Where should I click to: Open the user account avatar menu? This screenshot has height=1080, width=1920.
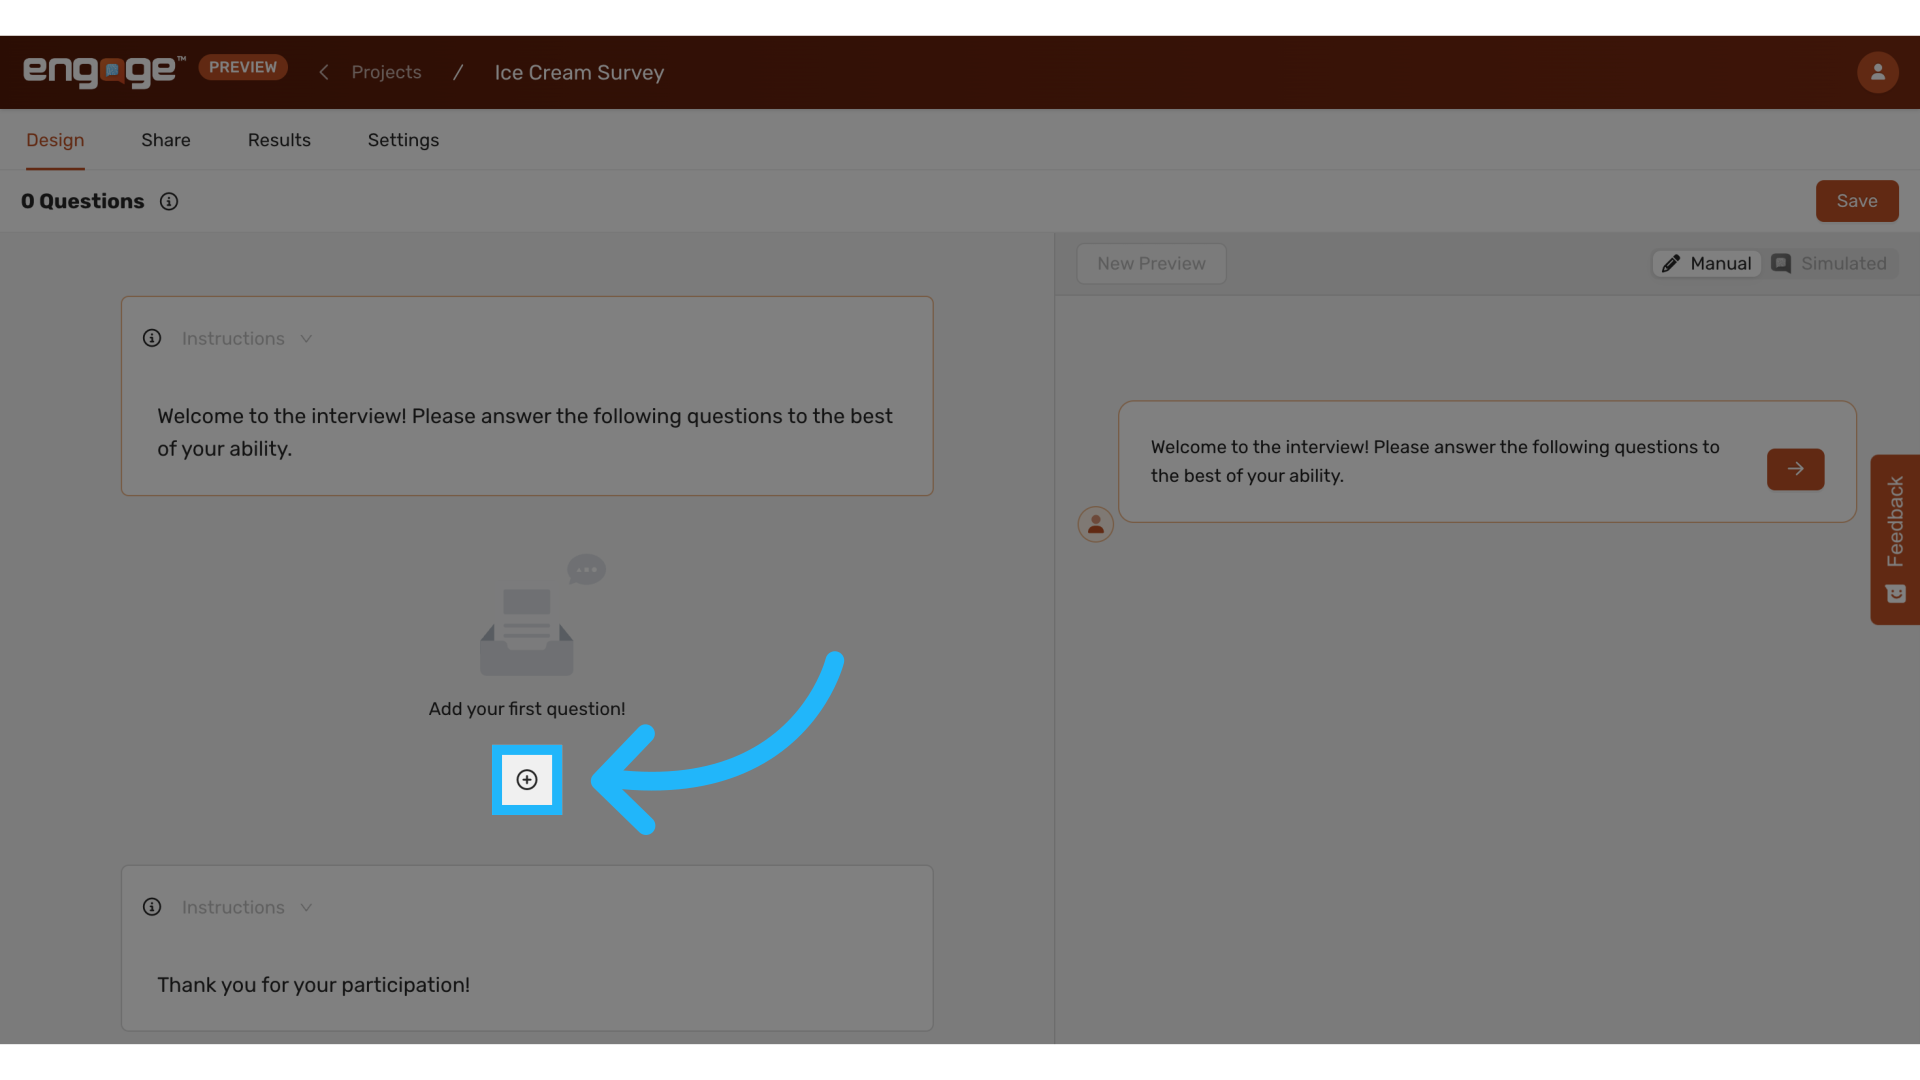[x=1877, y=72]
